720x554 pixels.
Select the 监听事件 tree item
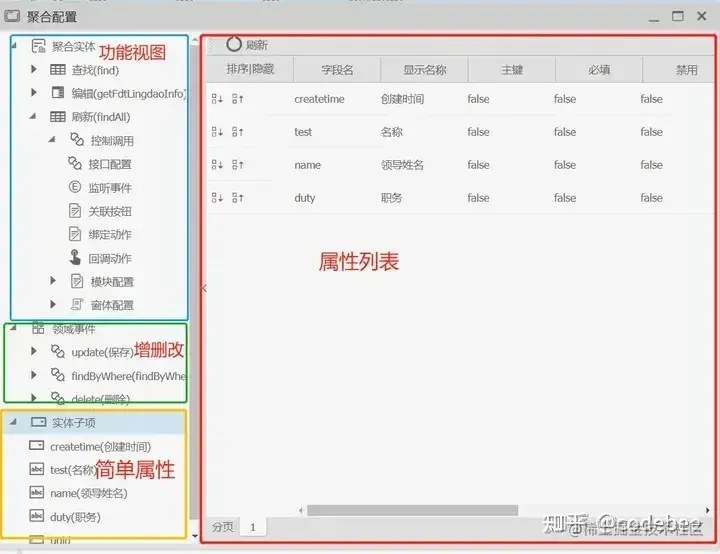tap(110, 187)
